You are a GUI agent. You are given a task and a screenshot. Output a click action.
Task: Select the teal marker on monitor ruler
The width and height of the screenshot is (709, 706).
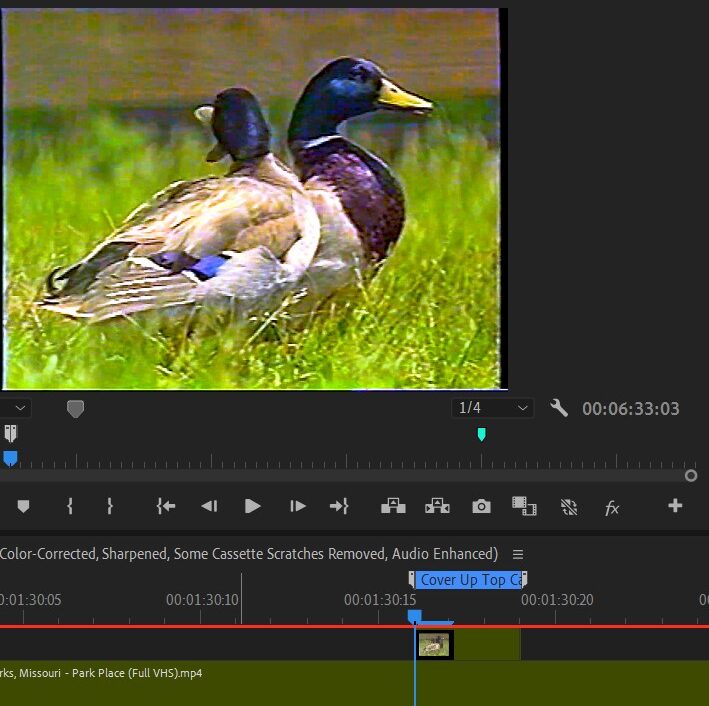tap(482, 435)
